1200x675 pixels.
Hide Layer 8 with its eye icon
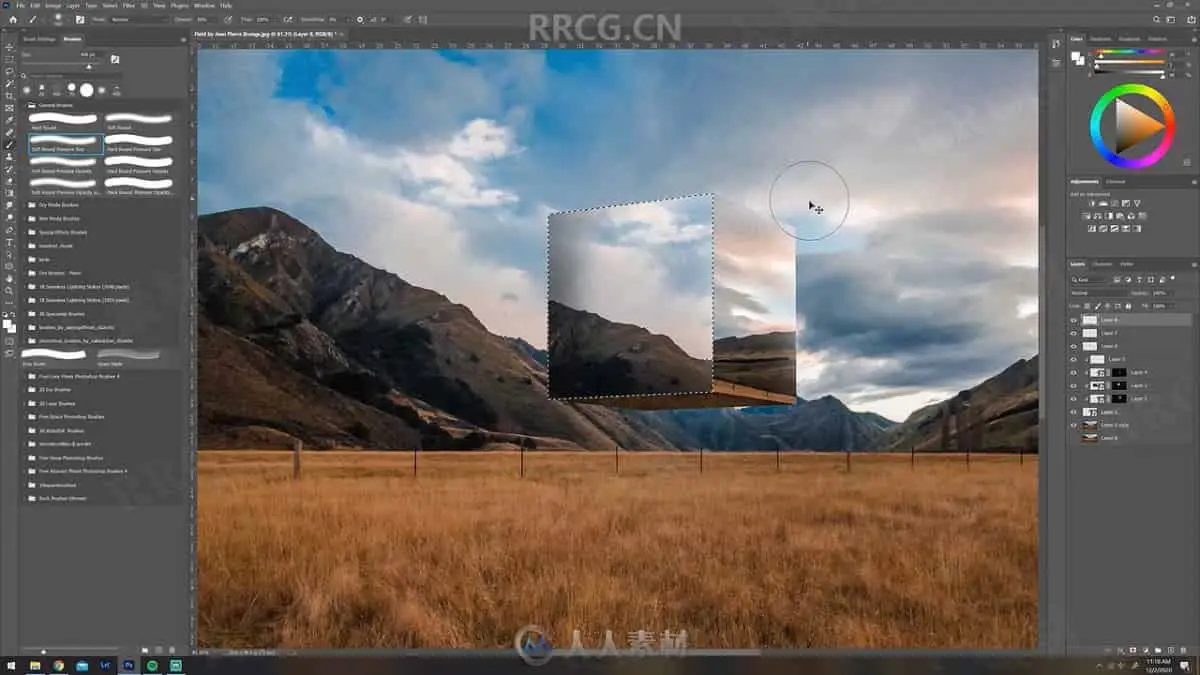[1074, 320]
